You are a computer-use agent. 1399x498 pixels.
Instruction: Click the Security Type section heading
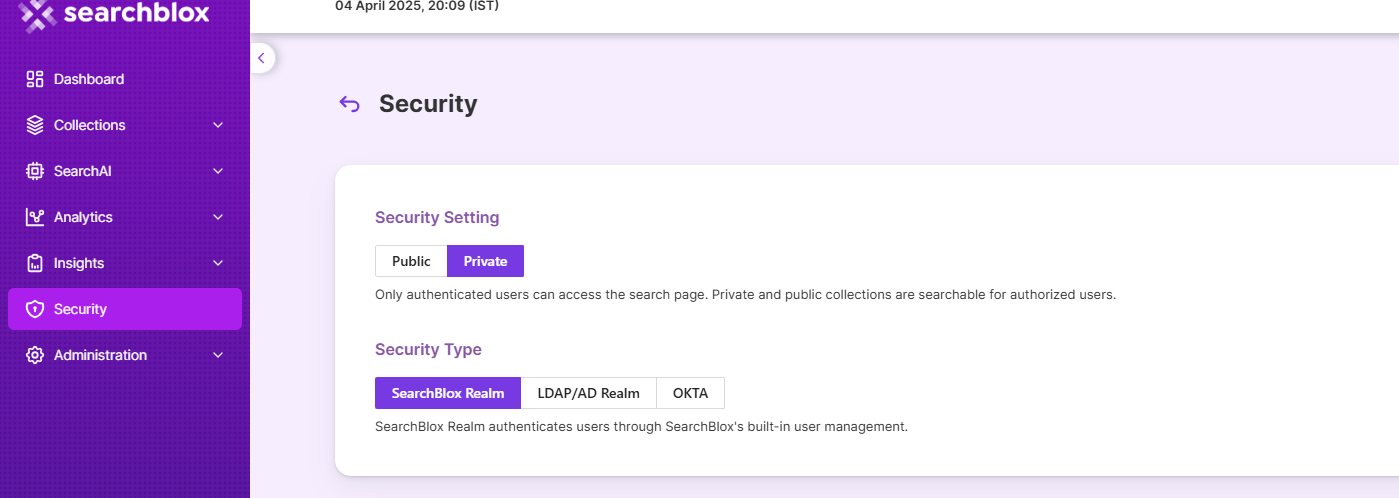428,349
